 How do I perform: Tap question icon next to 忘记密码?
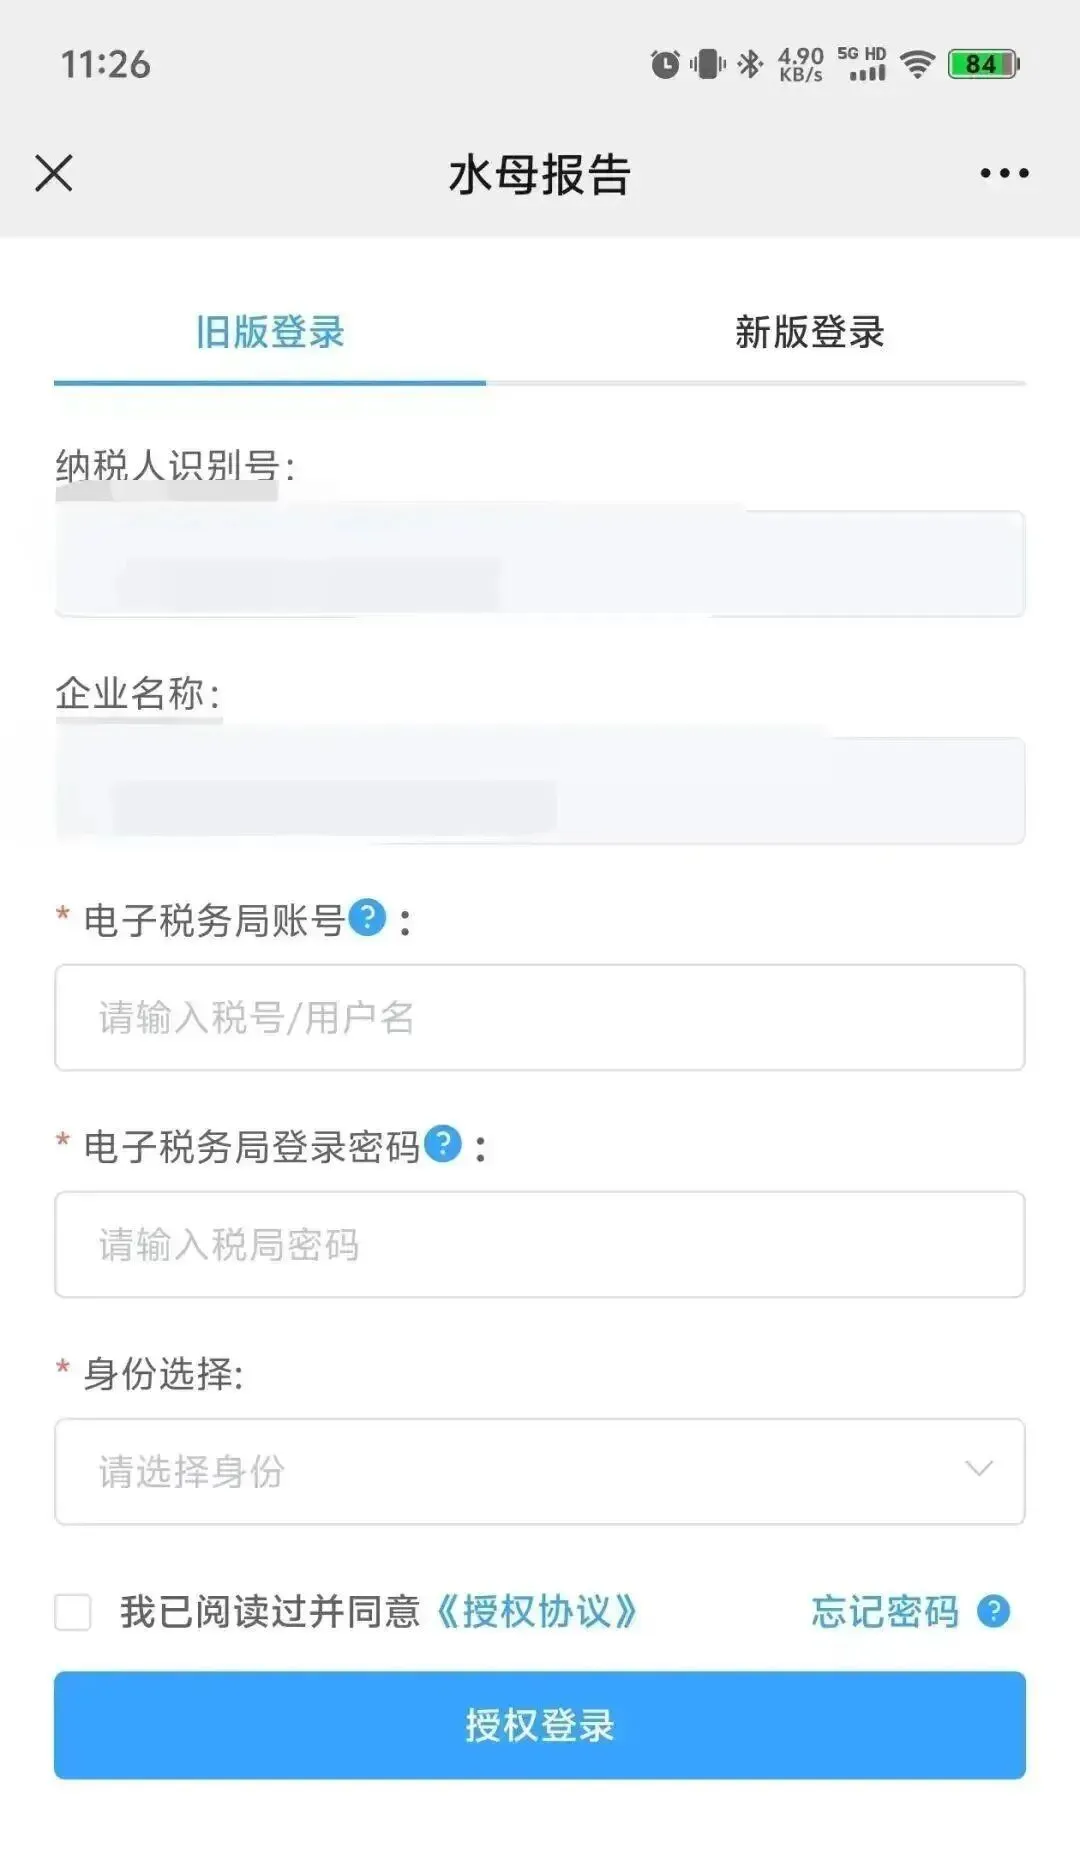click(x=993, y=1611)
